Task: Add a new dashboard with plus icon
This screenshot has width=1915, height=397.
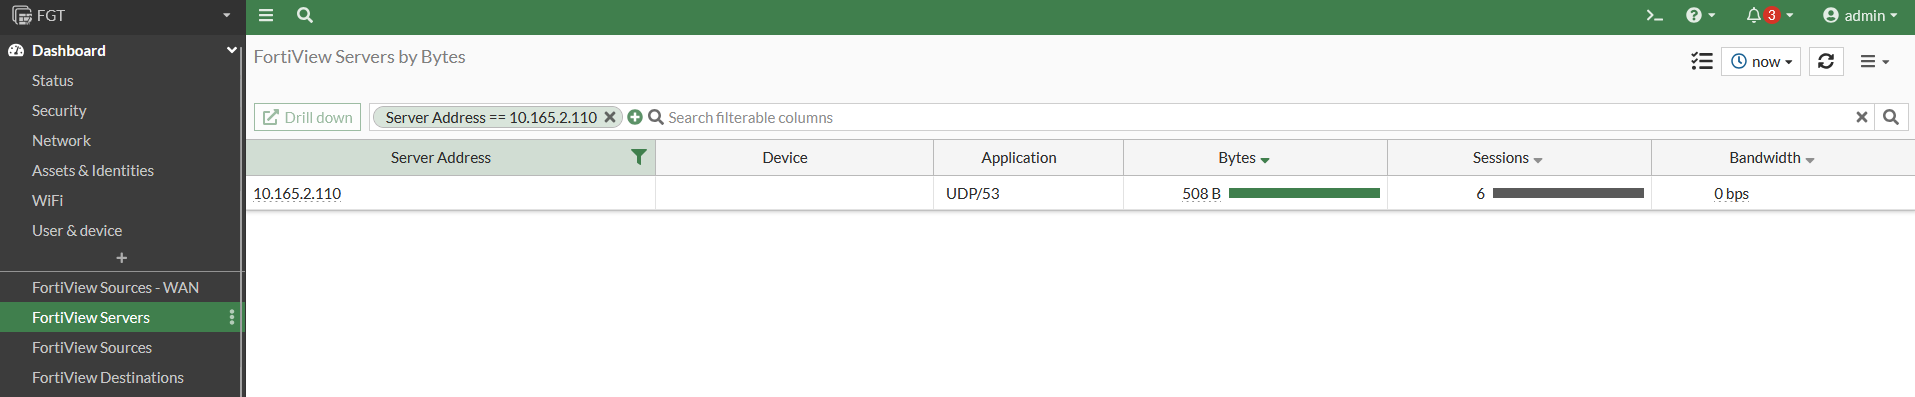Action: point(121,258)
